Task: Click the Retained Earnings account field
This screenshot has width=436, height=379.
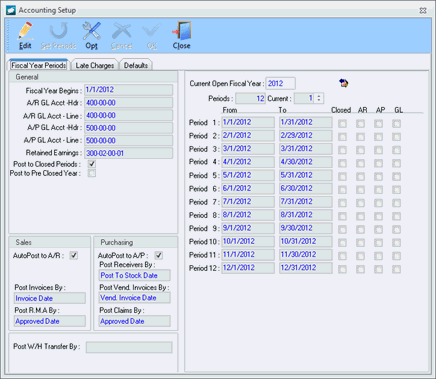Action: click(x=129, y=153)
